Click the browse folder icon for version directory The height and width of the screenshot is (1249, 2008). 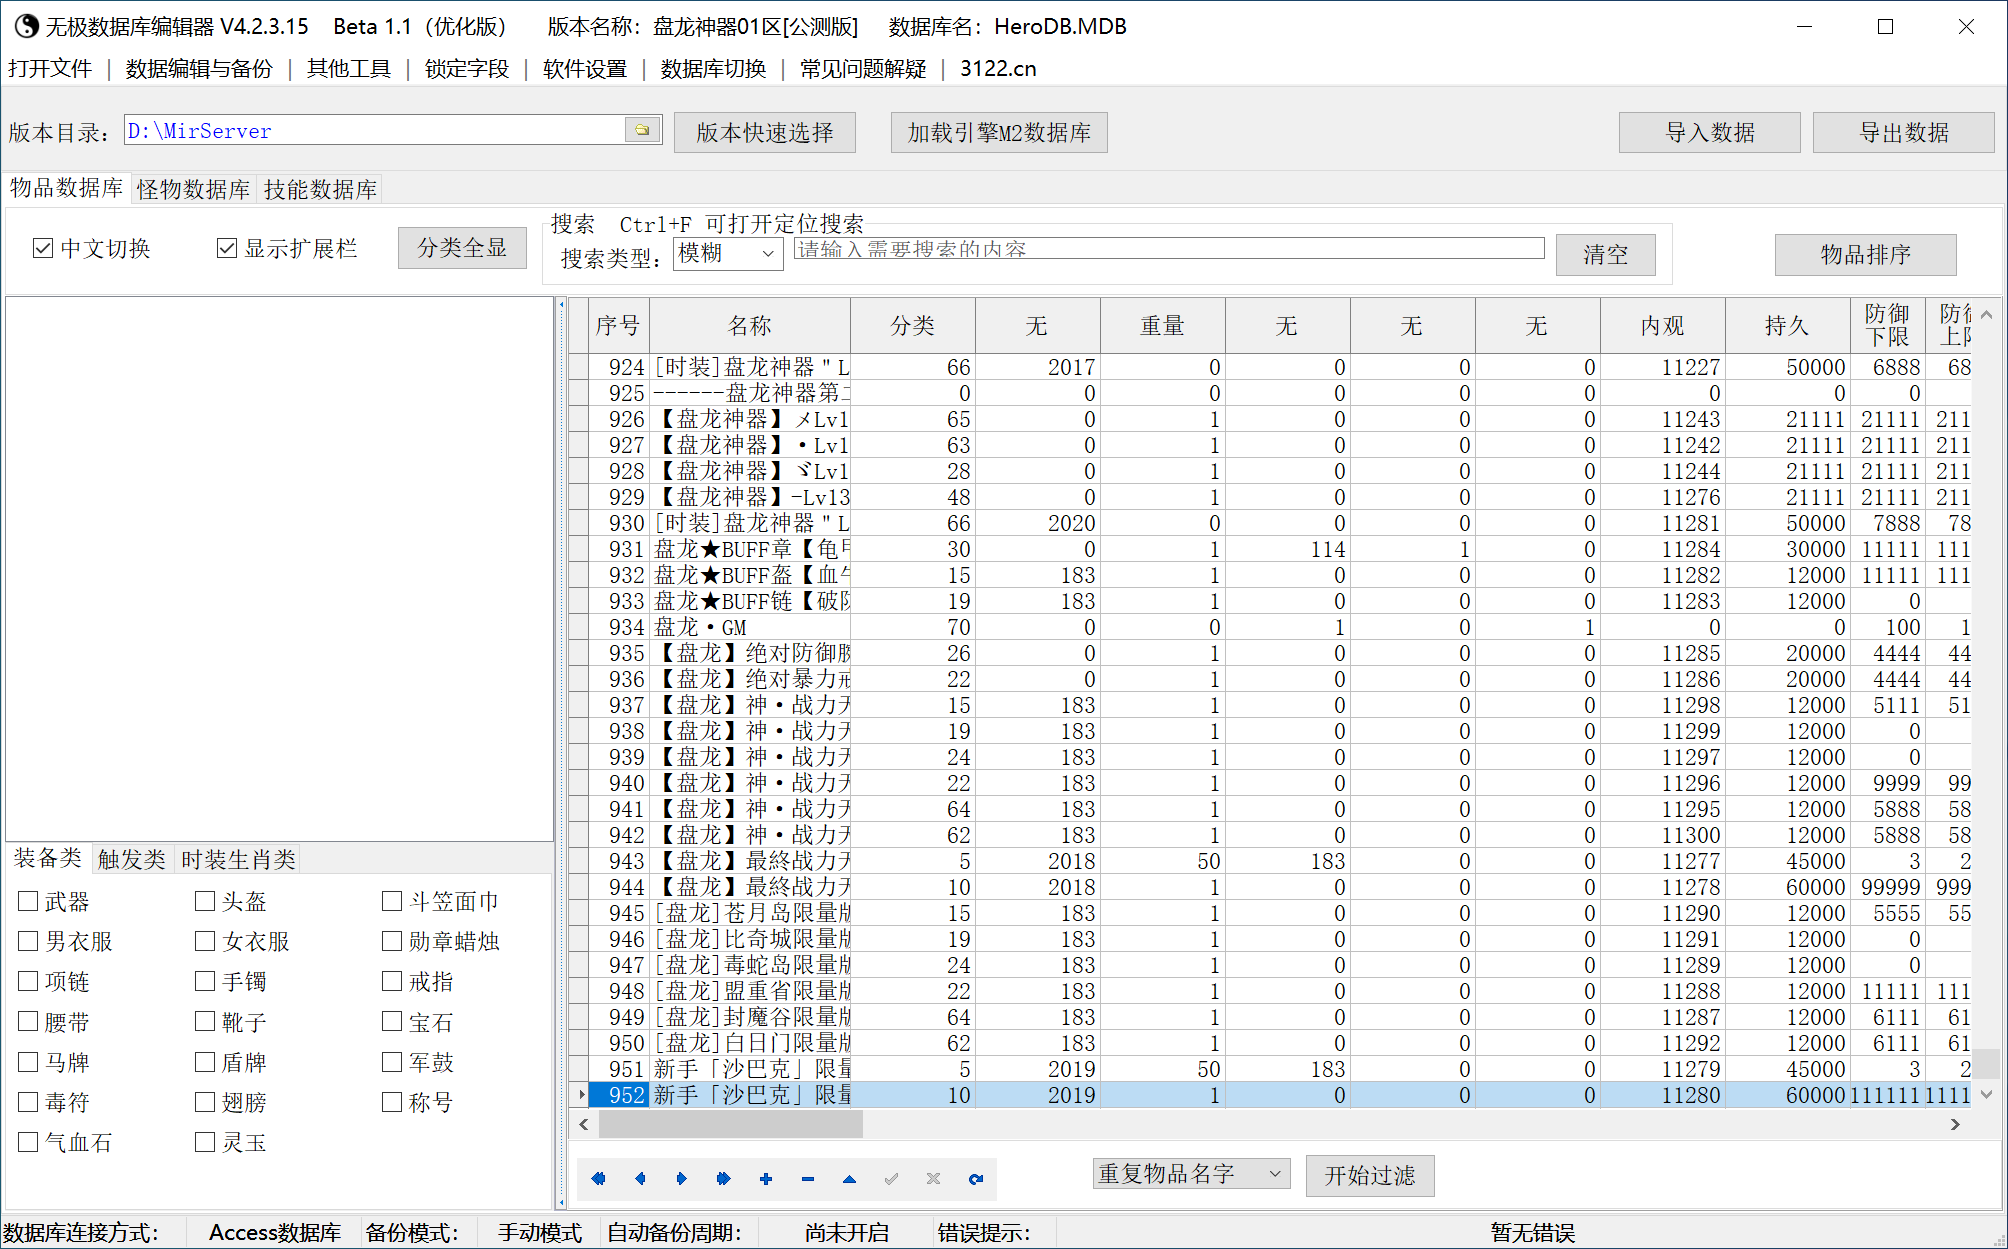642,130
